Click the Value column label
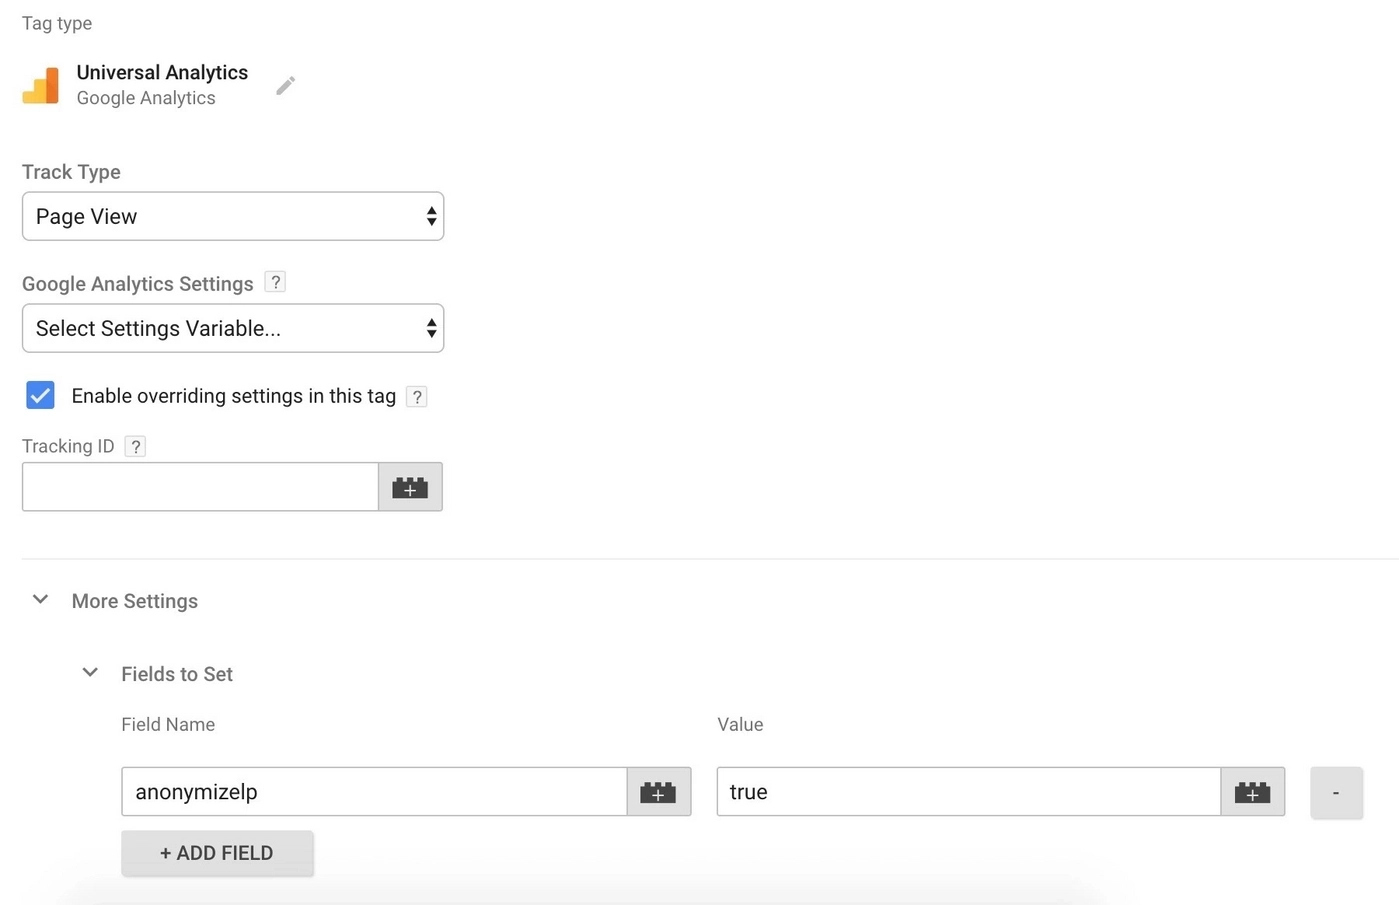The width and height of the screenshot is (1399, 905). [x=740, y=724]
